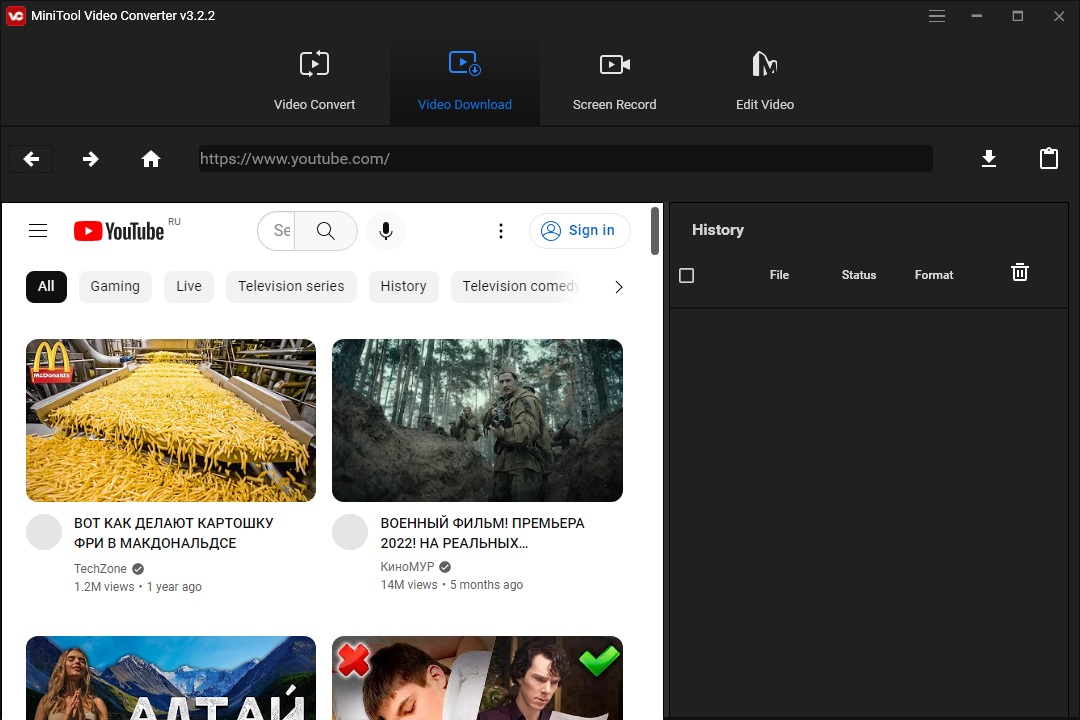Expand the YouTube sidebar hamburger menu

(38, 230)
